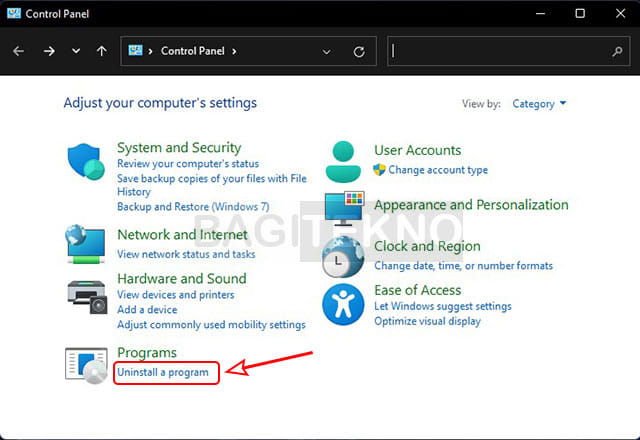Click the System and Security shield icon
This screenshot has height=440, width=640.
(x=86, y=162)
